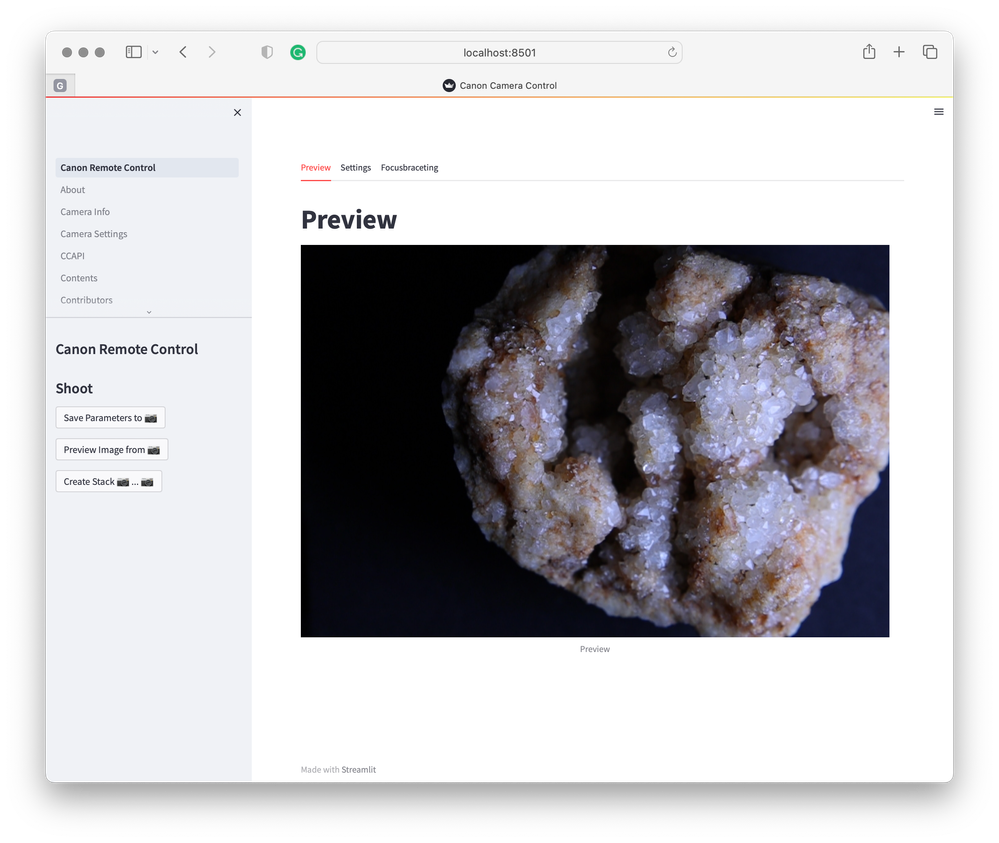
Task: Close the Streamlit sidebar with X icon
Action: [x=237, y=113]
